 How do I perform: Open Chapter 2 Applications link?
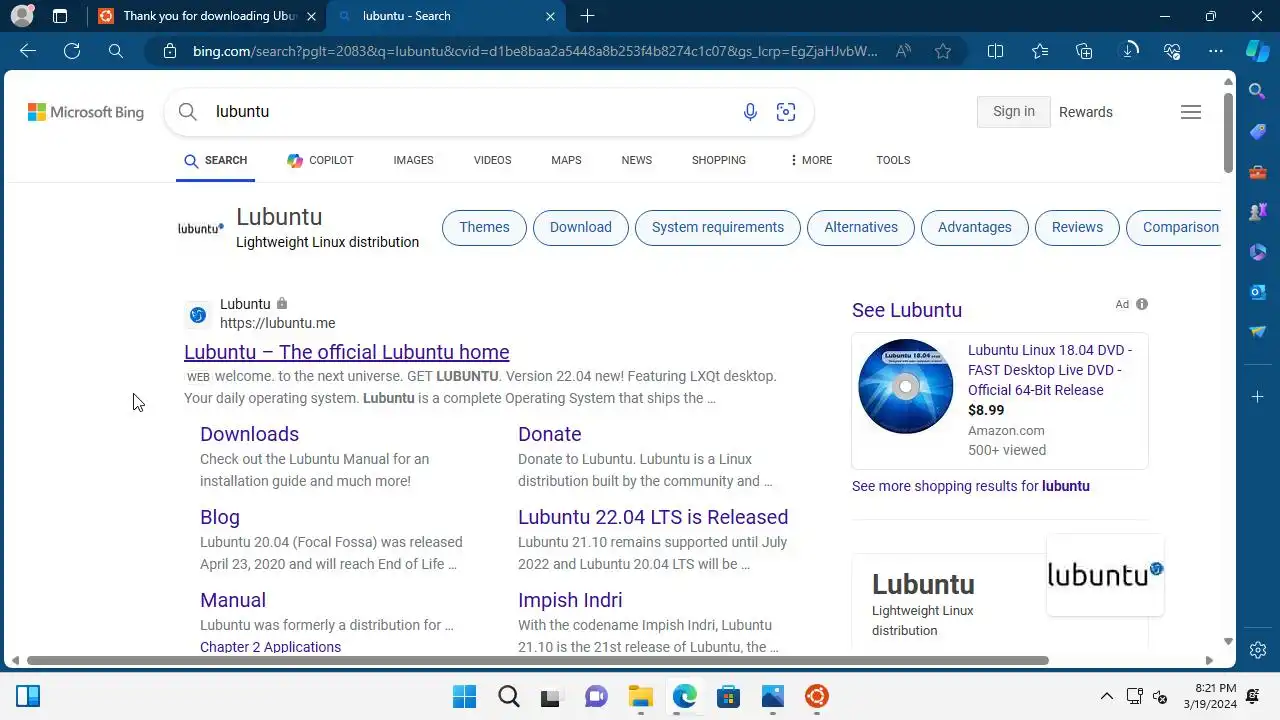click(x=270, y=647)
